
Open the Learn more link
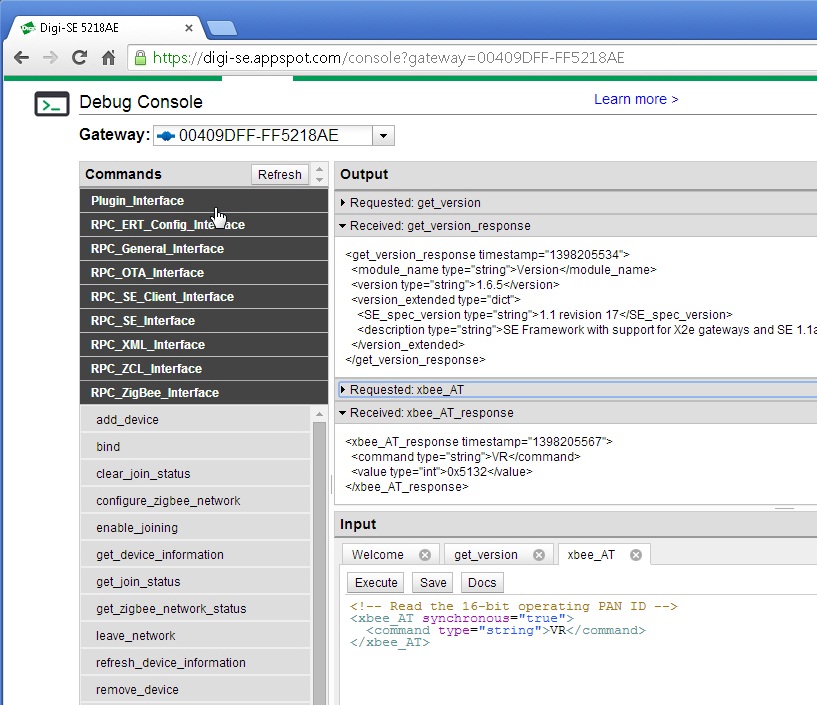(636, 99)
